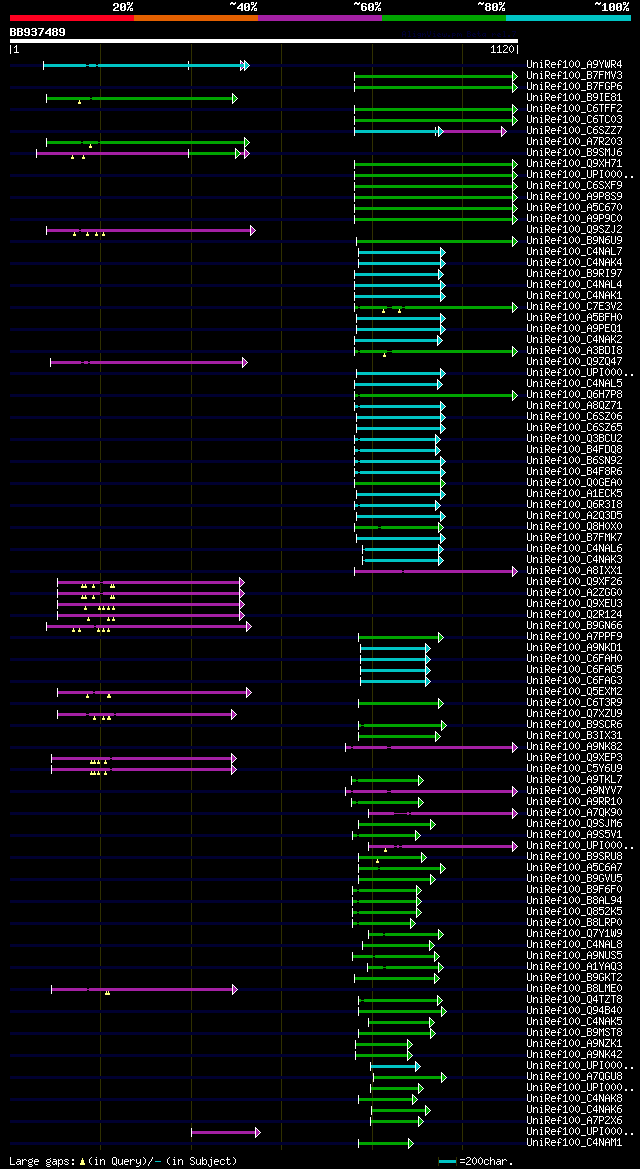Open hit UniRef100_A7R203
The width and height of the screenshot is (640, 1169).
tap(574, 142)
